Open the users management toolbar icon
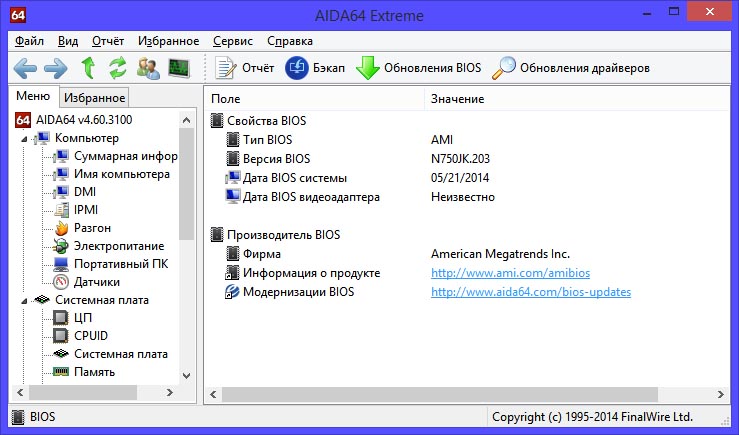 (148, 68)
